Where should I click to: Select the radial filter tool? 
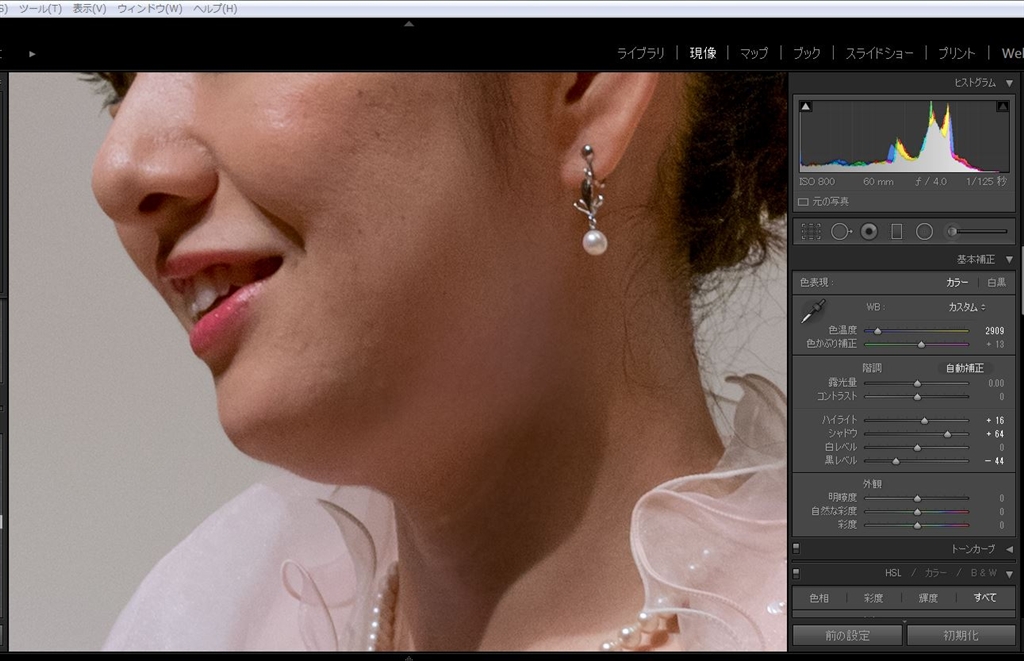tap(924, 231)
